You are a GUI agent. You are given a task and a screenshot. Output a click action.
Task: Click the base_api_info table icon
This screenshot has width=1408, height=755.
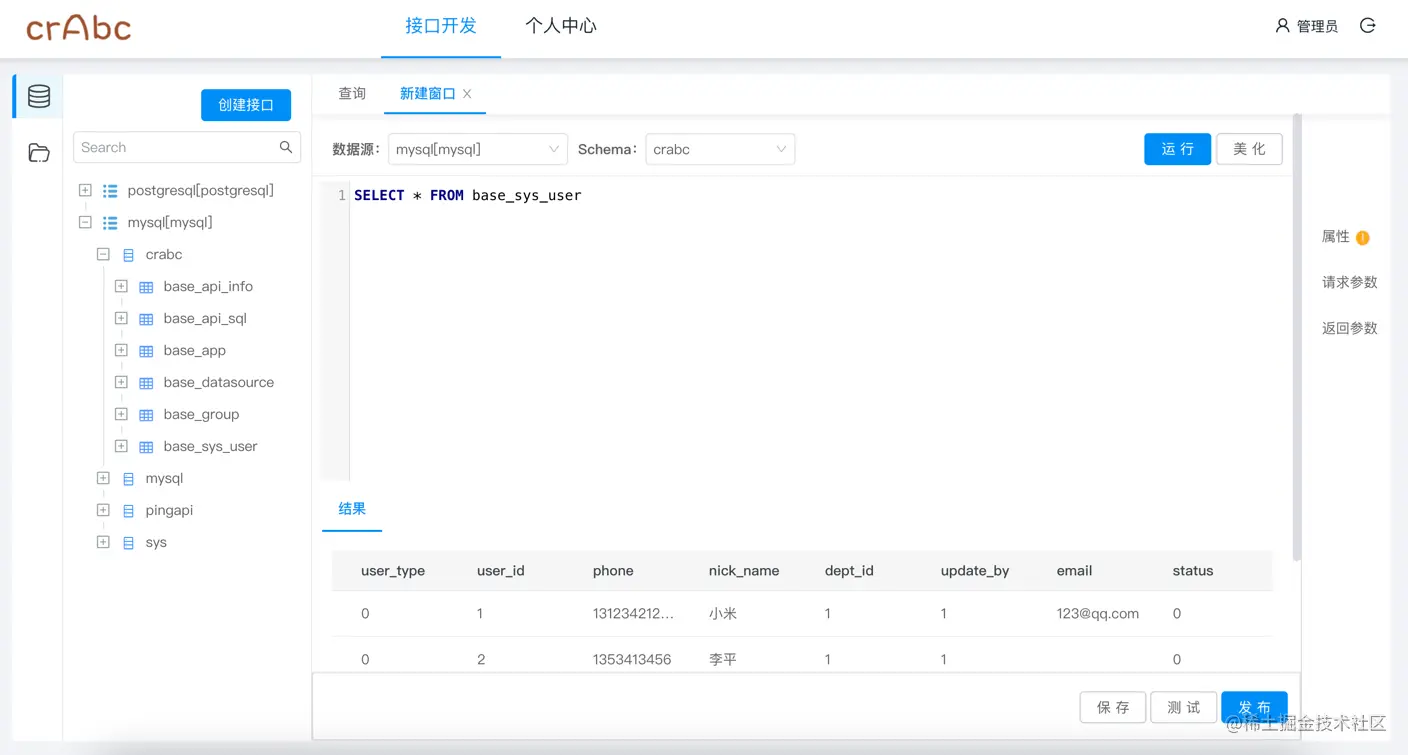[146, 287]
